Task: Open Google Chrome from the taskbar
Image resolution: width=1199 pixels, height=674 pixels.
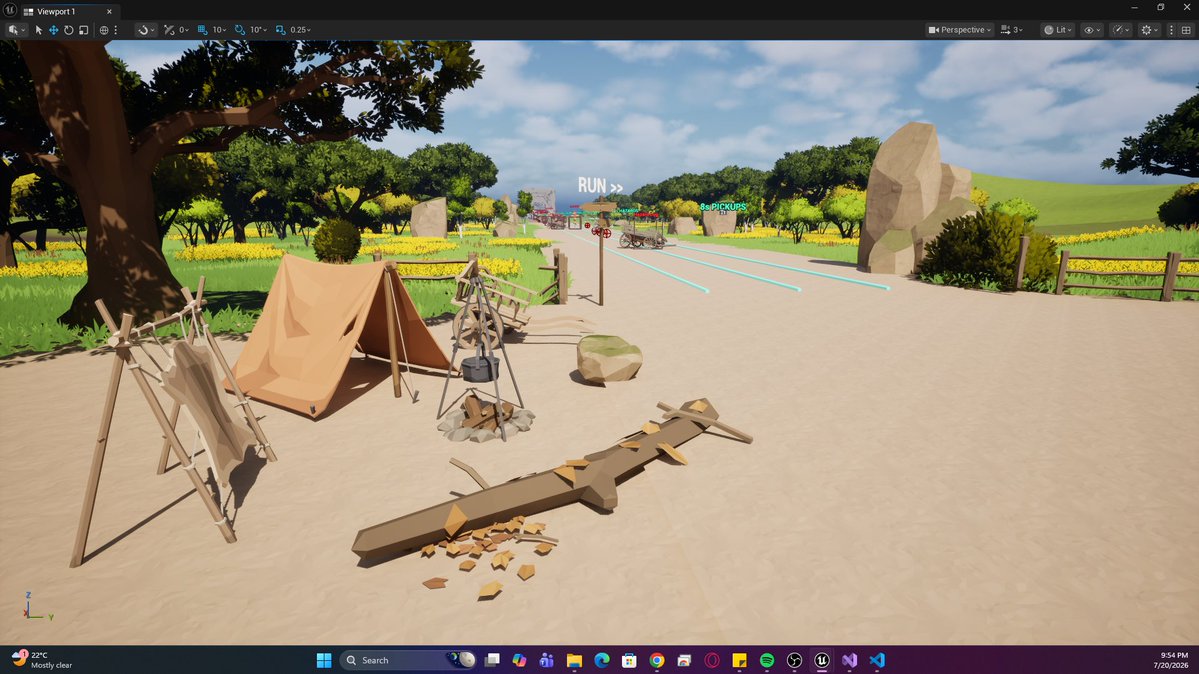Action: [x=657, y=660]
